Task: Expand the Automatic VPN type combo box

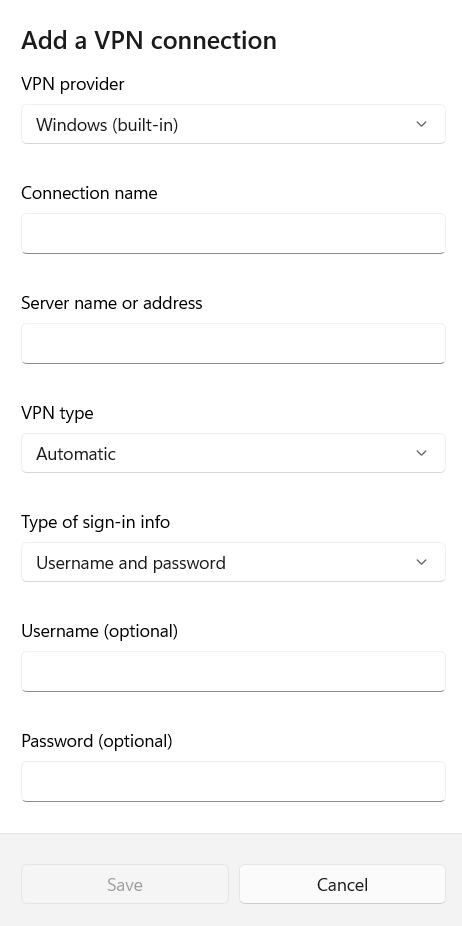Action: click(x=233, y=453)
